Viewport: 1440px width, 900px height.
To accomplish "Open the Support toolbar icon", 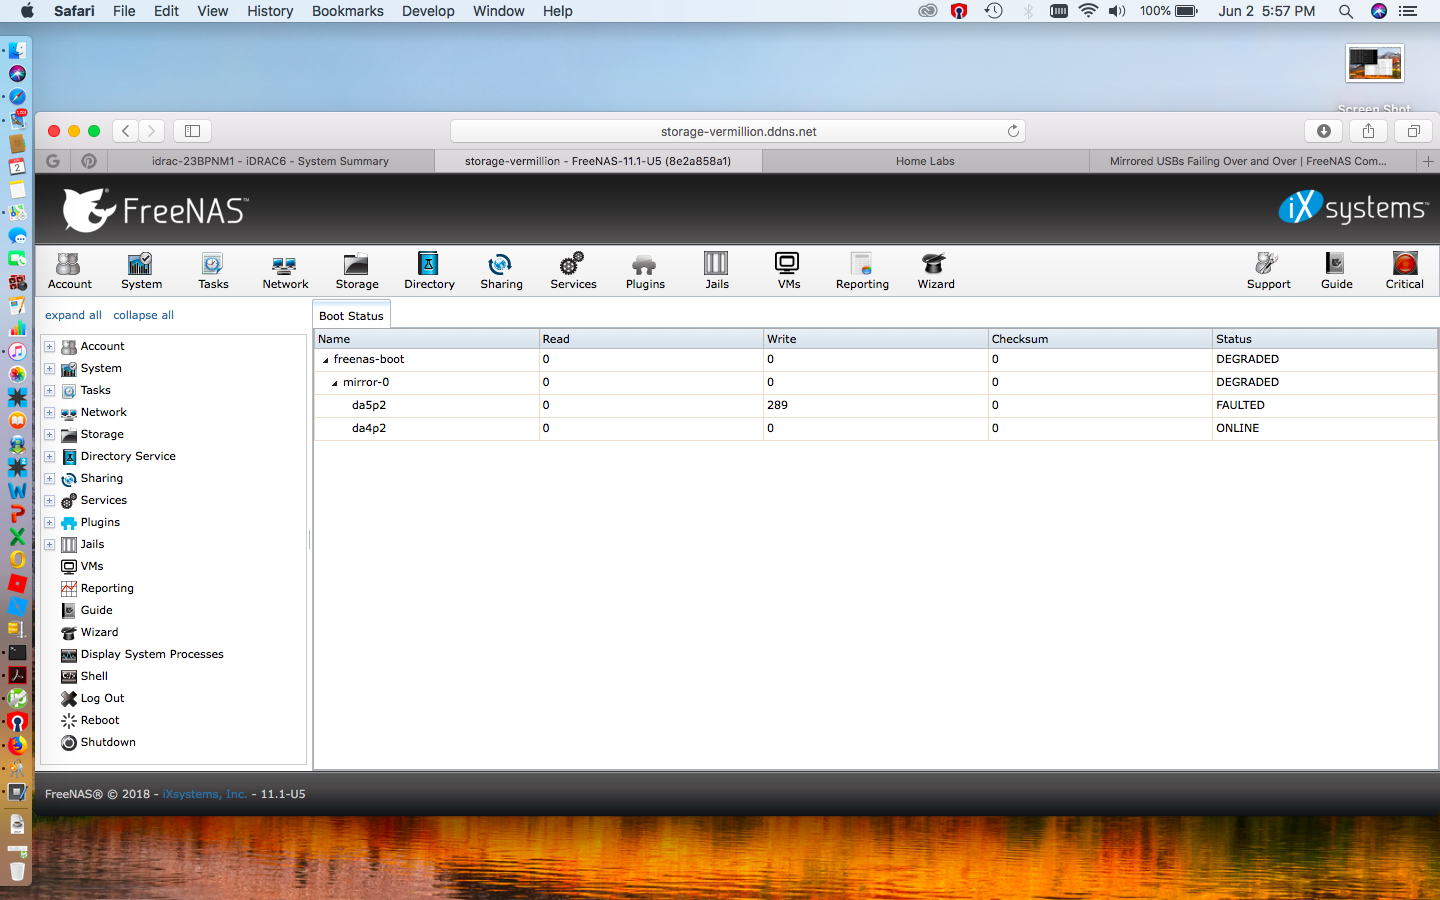I will coord(1268,271).
